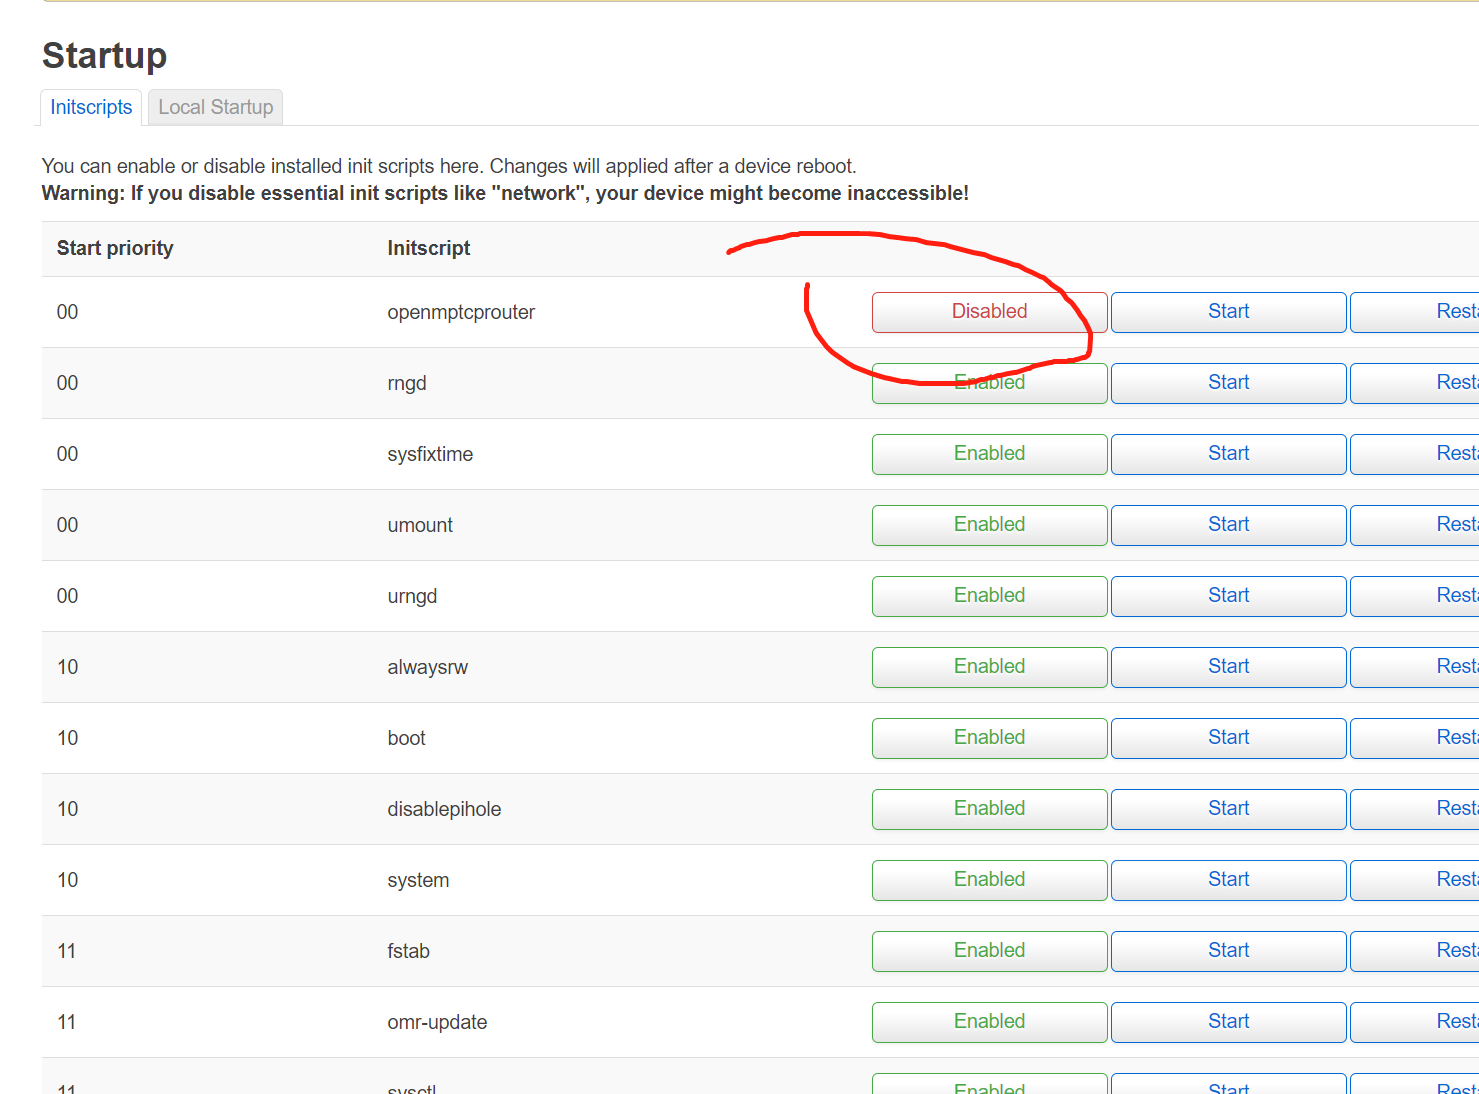Disable the rngd init script
The height and width of the screenshot is (1094, 1479).
[989, 383]
